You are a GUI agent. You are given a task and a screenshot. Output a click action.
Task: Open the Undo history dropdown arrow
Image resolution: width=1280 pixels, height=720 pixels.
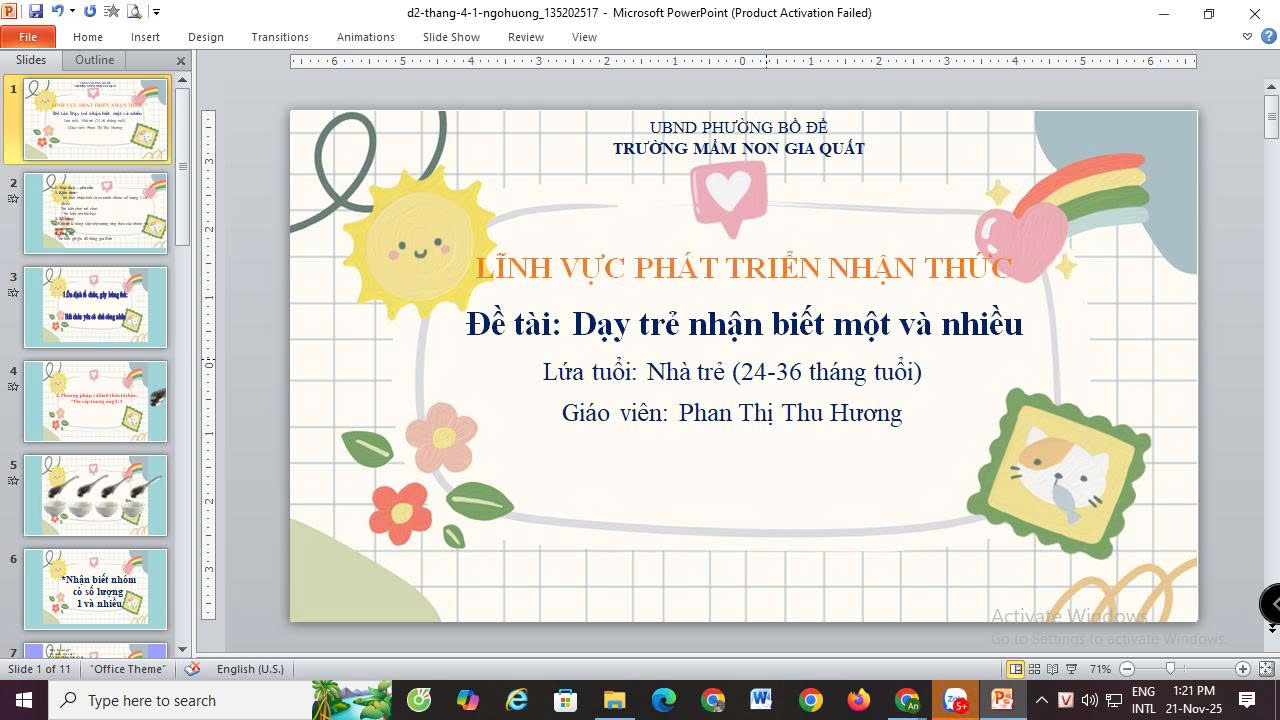[72, 12]
